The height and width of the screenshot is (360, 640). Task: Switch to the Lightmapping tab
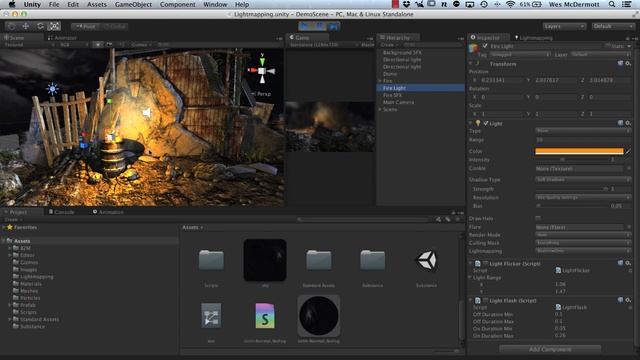pos(535,38)
